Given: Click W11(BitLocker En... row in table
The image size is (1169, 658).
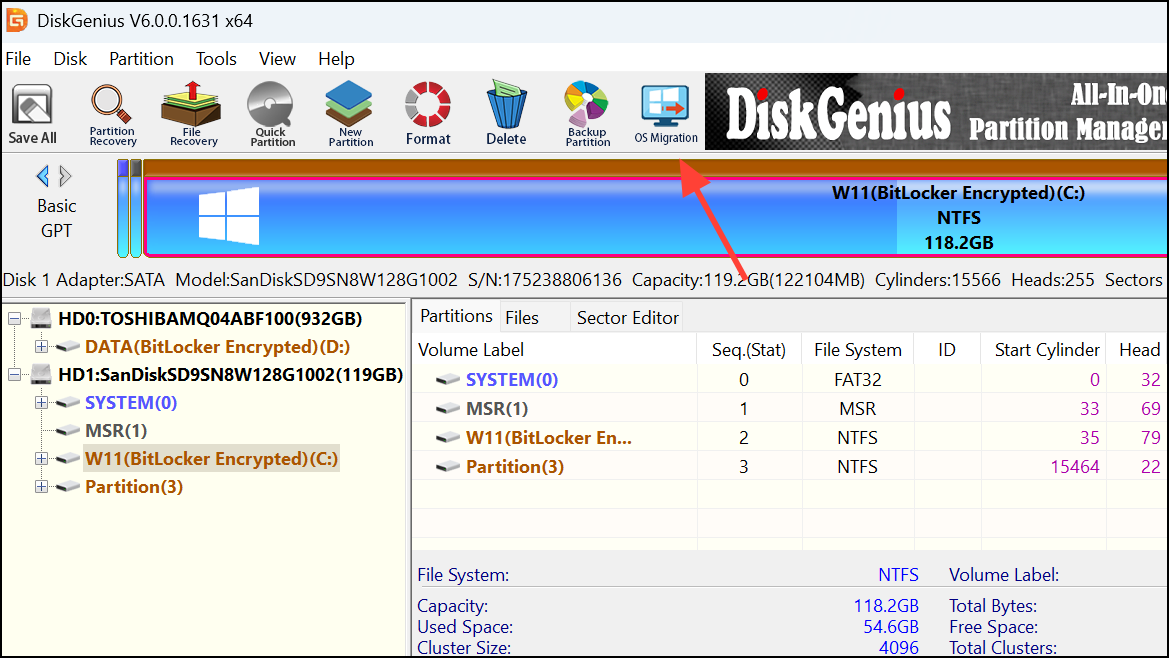Looking at the screenshot, I should pos(790,437).
